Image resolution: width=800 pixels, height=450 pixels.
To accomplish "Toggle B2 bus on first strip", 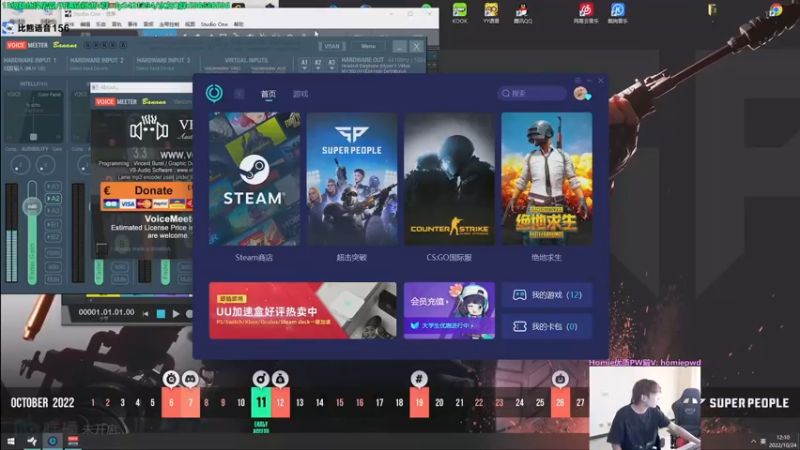I will [53, 237].
